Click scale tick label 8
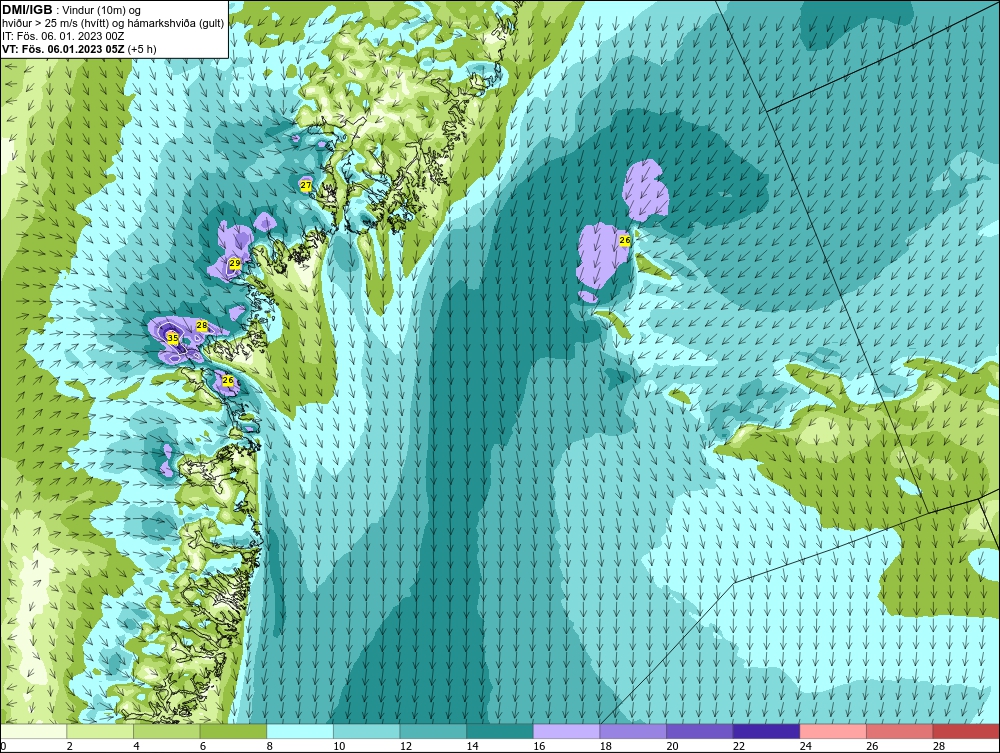 click(270, 746)
